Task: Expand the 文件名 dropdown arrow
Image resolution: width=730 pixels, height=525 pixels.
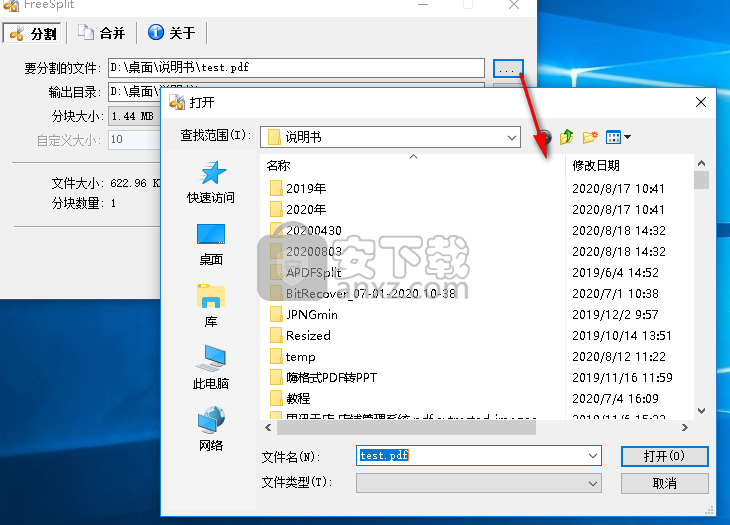Action: (593, 456)
